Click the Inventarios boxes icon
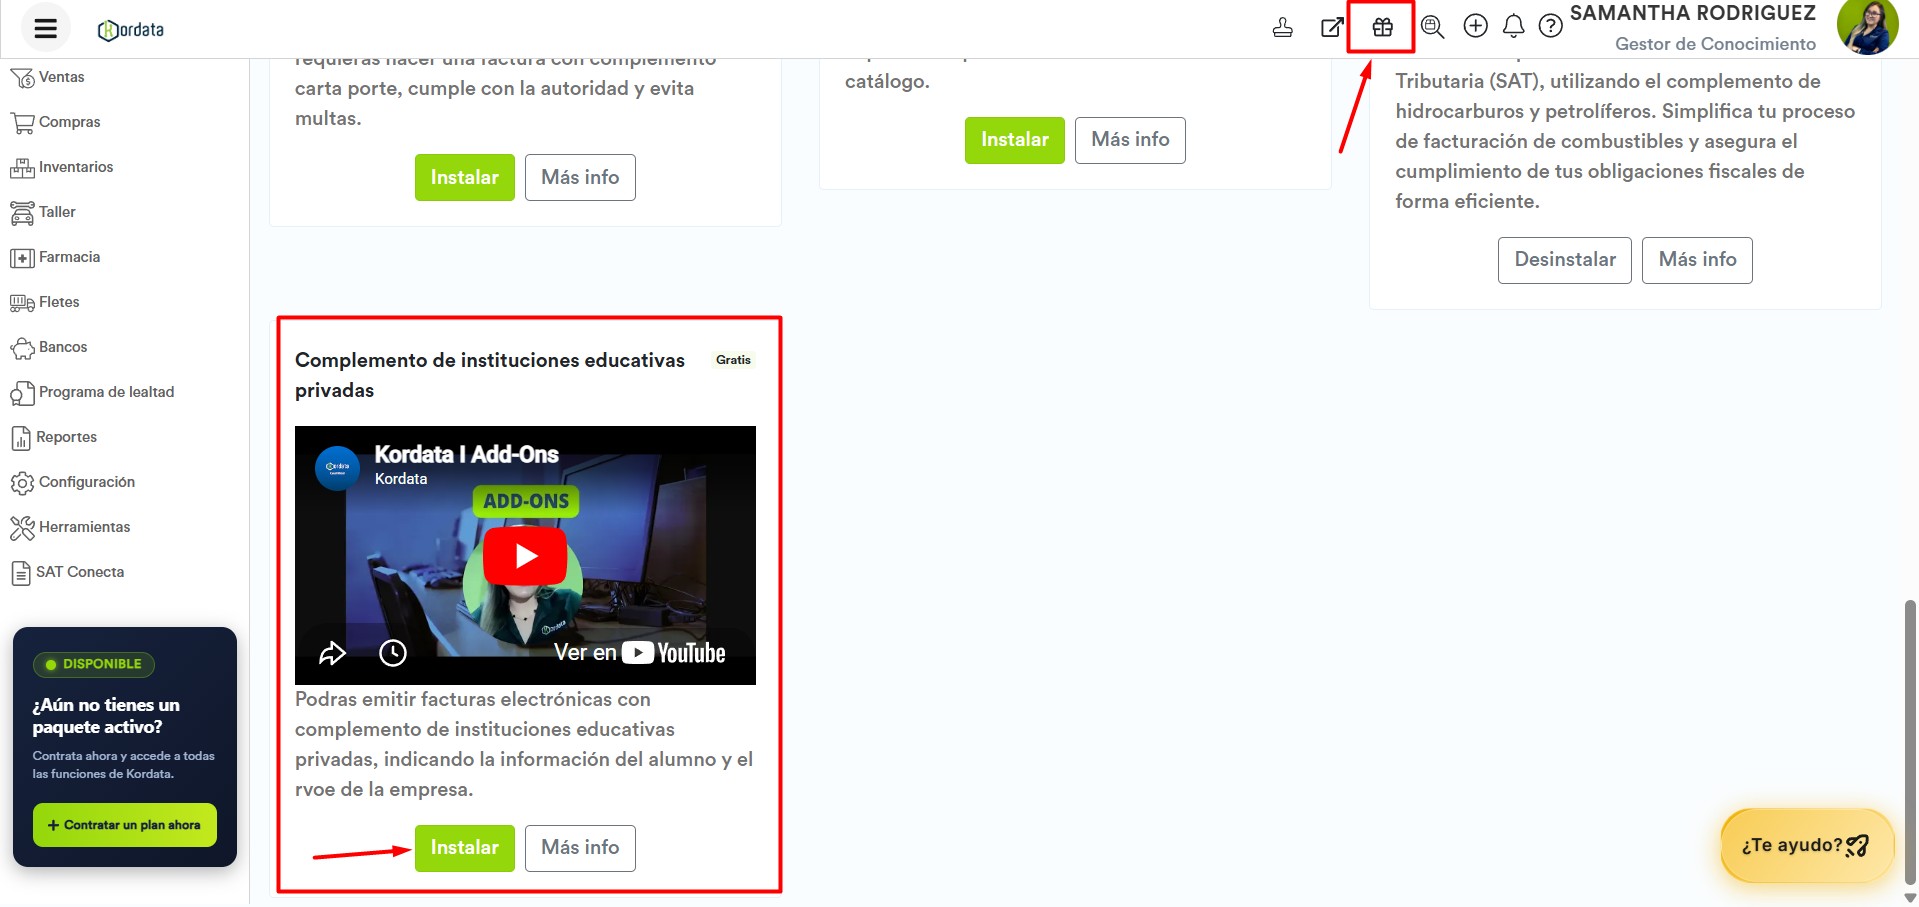This screenshot has width=1919, height=907. tap(22, 168)
